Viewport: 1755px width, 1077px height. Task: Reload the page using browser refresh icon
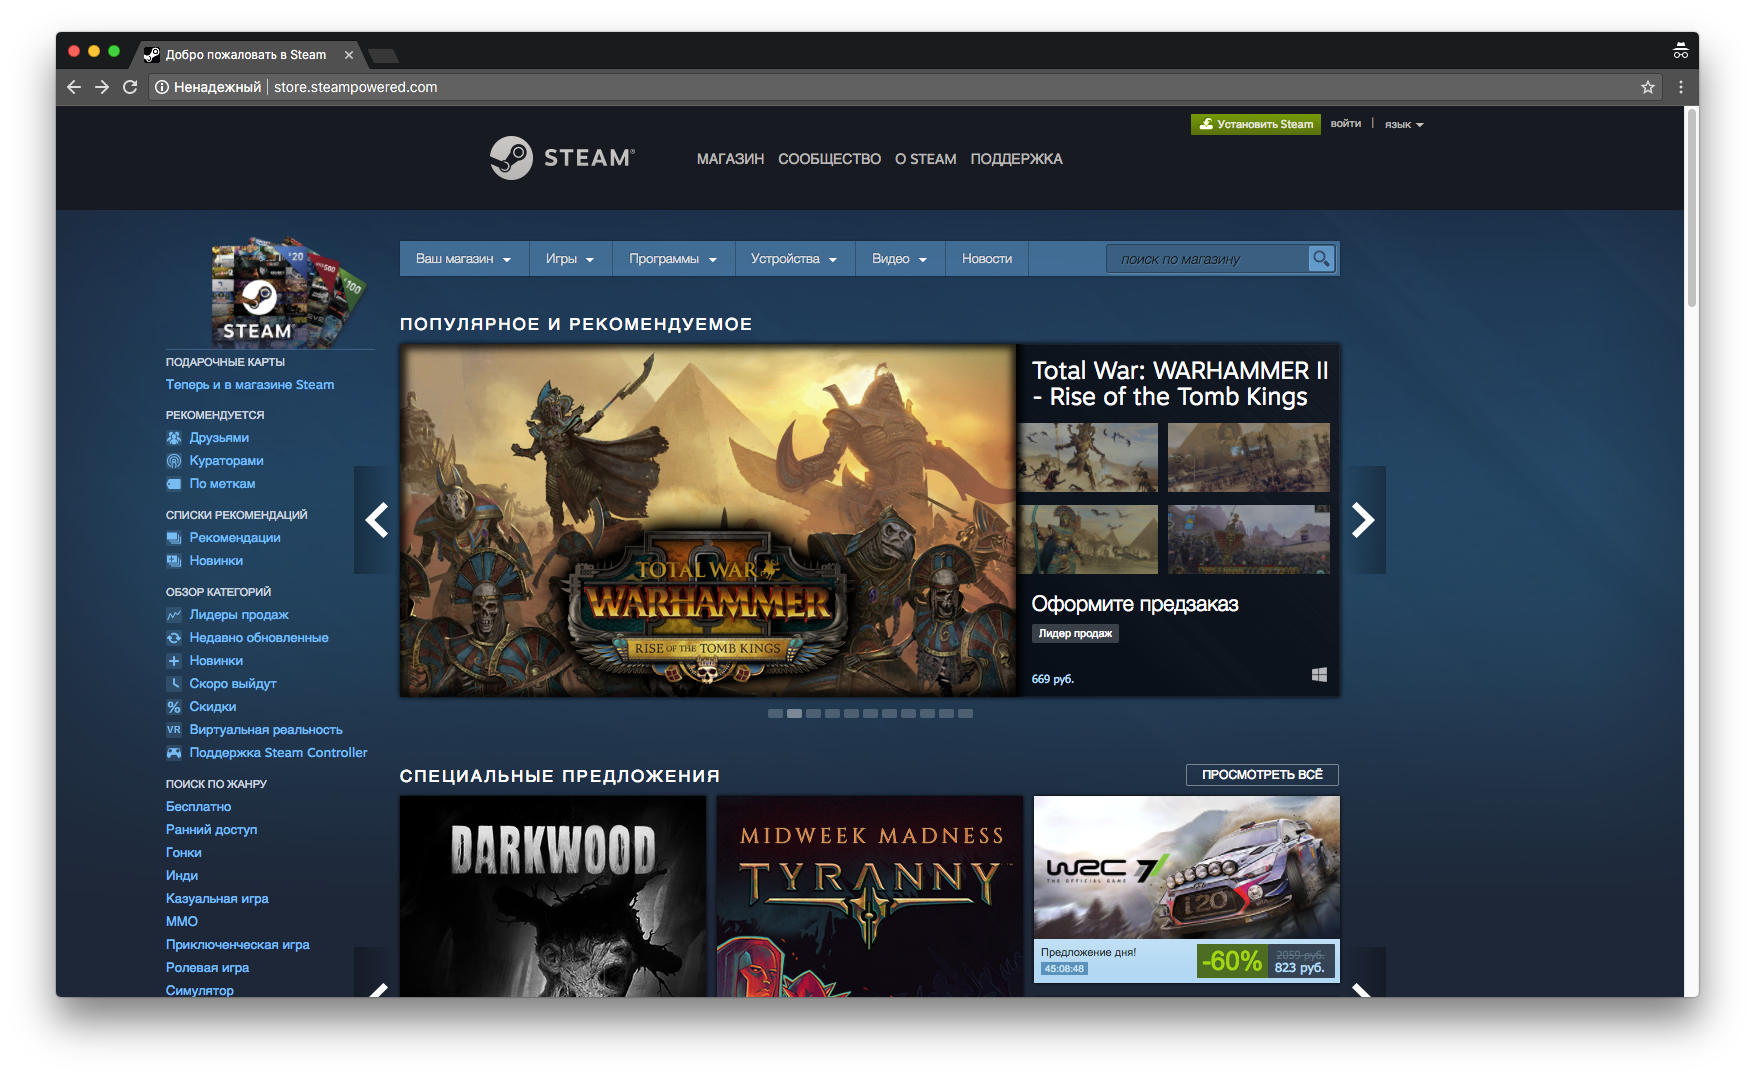point(130,87)
